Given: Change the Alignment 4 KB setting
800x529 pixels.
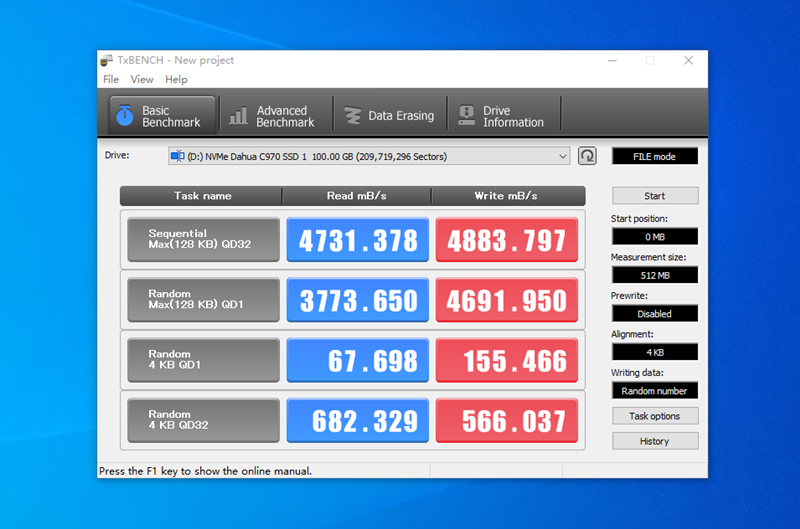Looking at the screenshot, I should tap(655, 352).
